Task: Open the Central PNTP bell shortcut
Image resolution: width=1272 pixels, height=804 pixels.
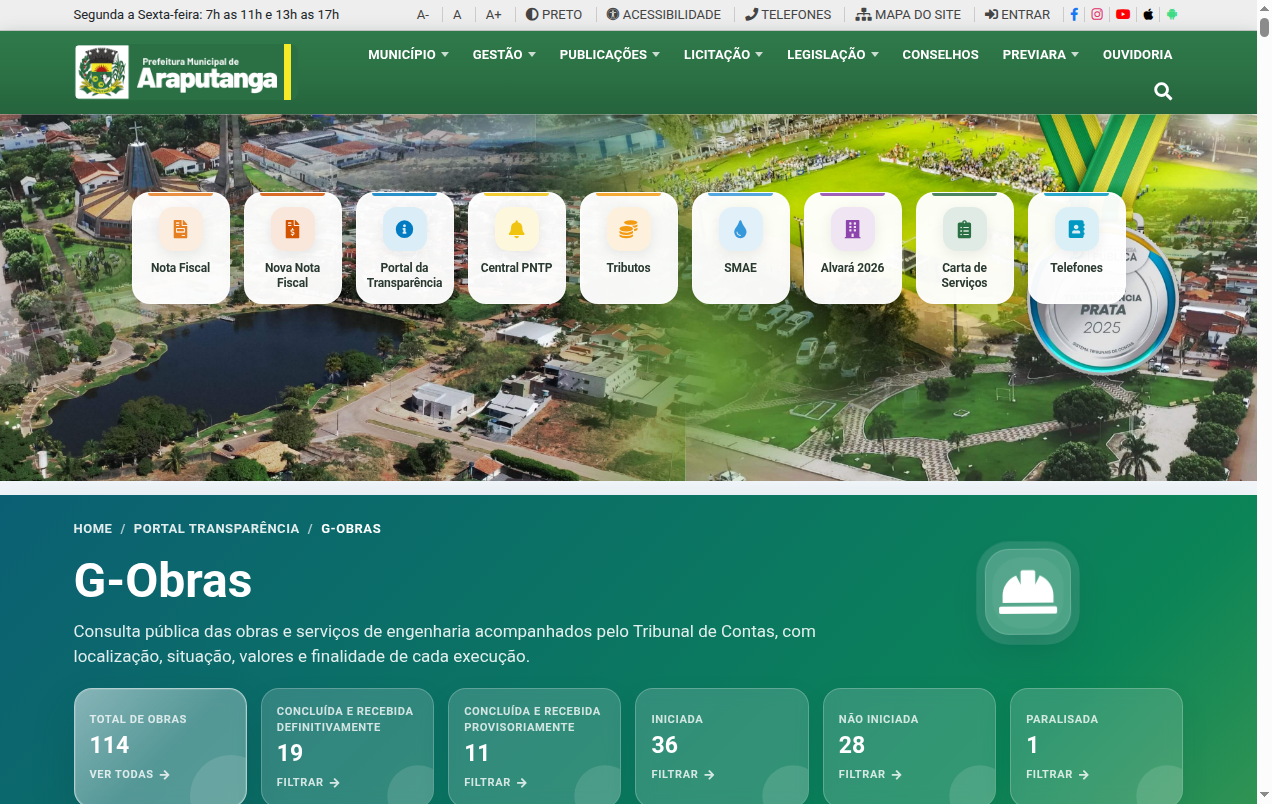Action: point(517,248)
